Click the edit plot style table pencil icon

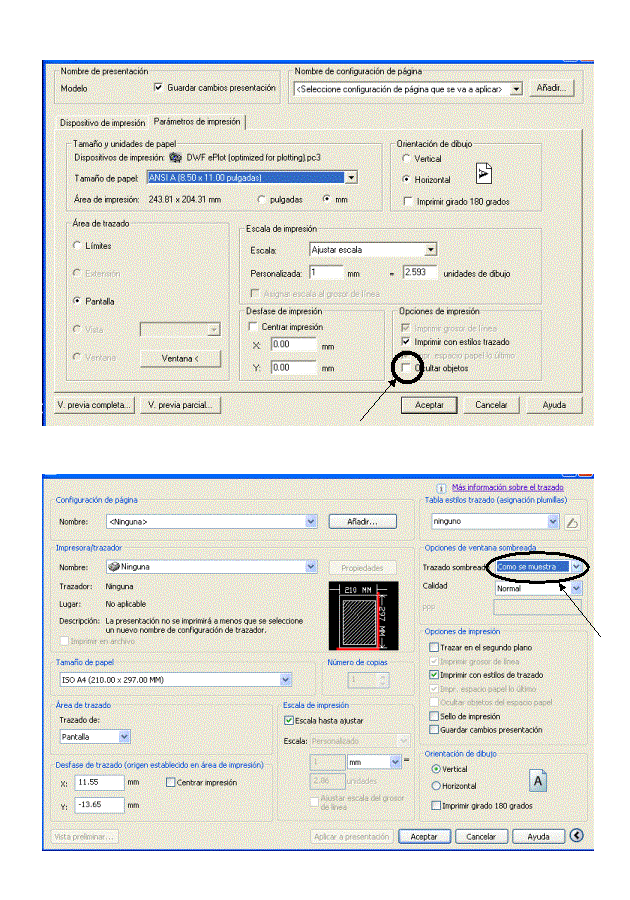[572, 522]
